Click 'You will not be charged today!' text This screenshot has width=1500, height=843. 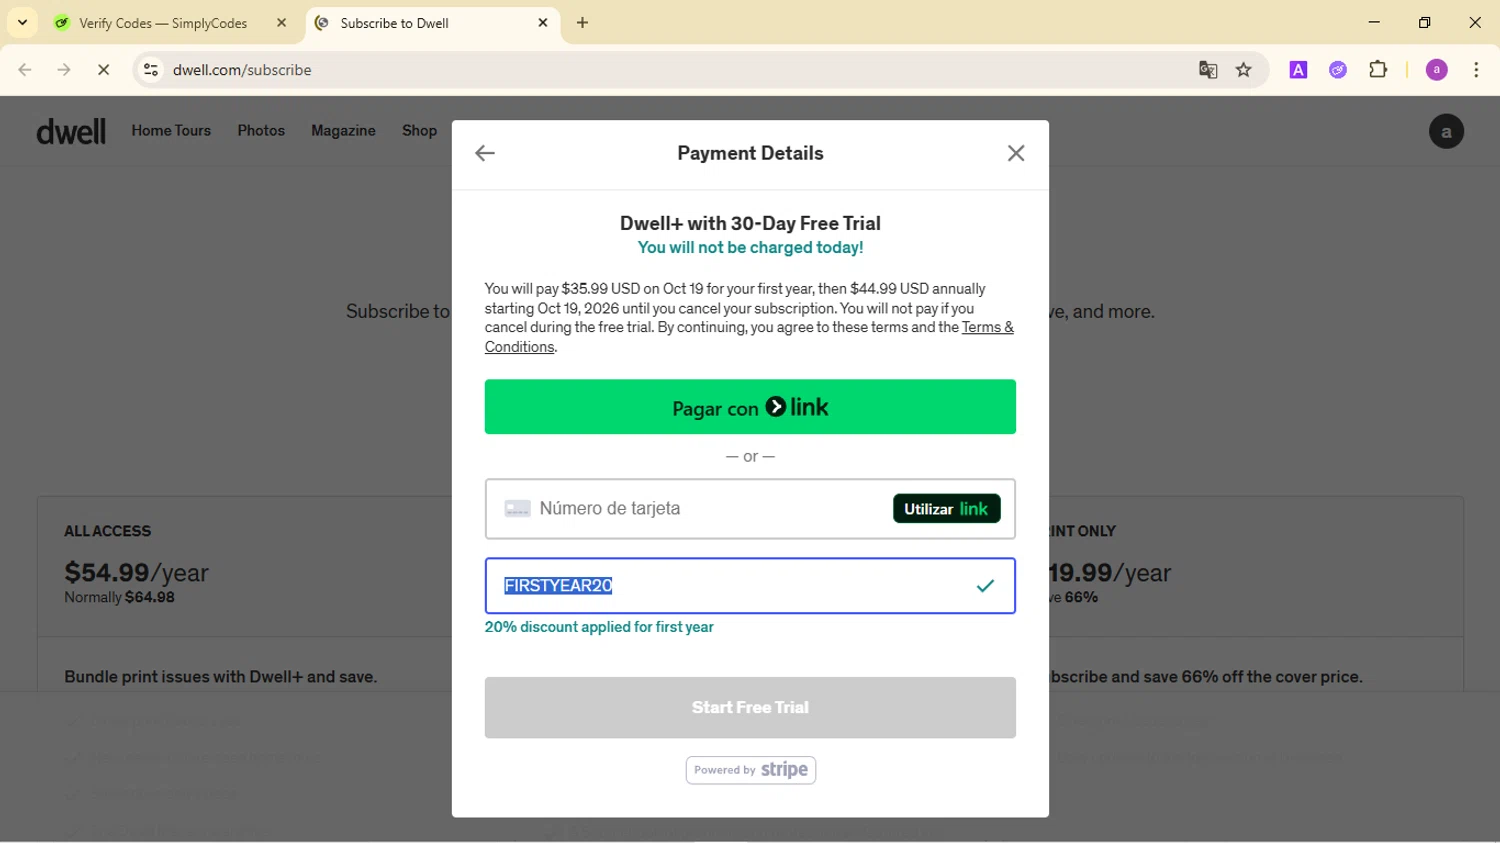click(750, 248)
